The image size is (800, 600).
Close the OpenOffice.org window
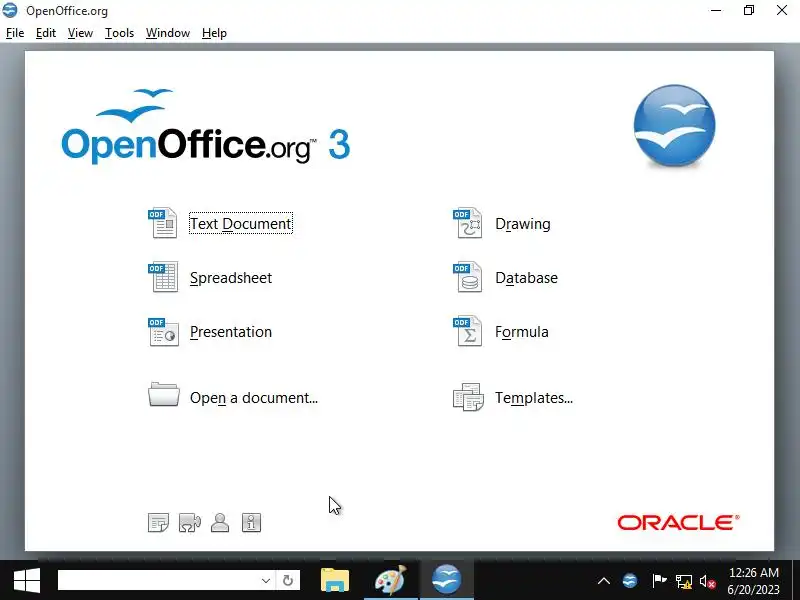[782, 10]
